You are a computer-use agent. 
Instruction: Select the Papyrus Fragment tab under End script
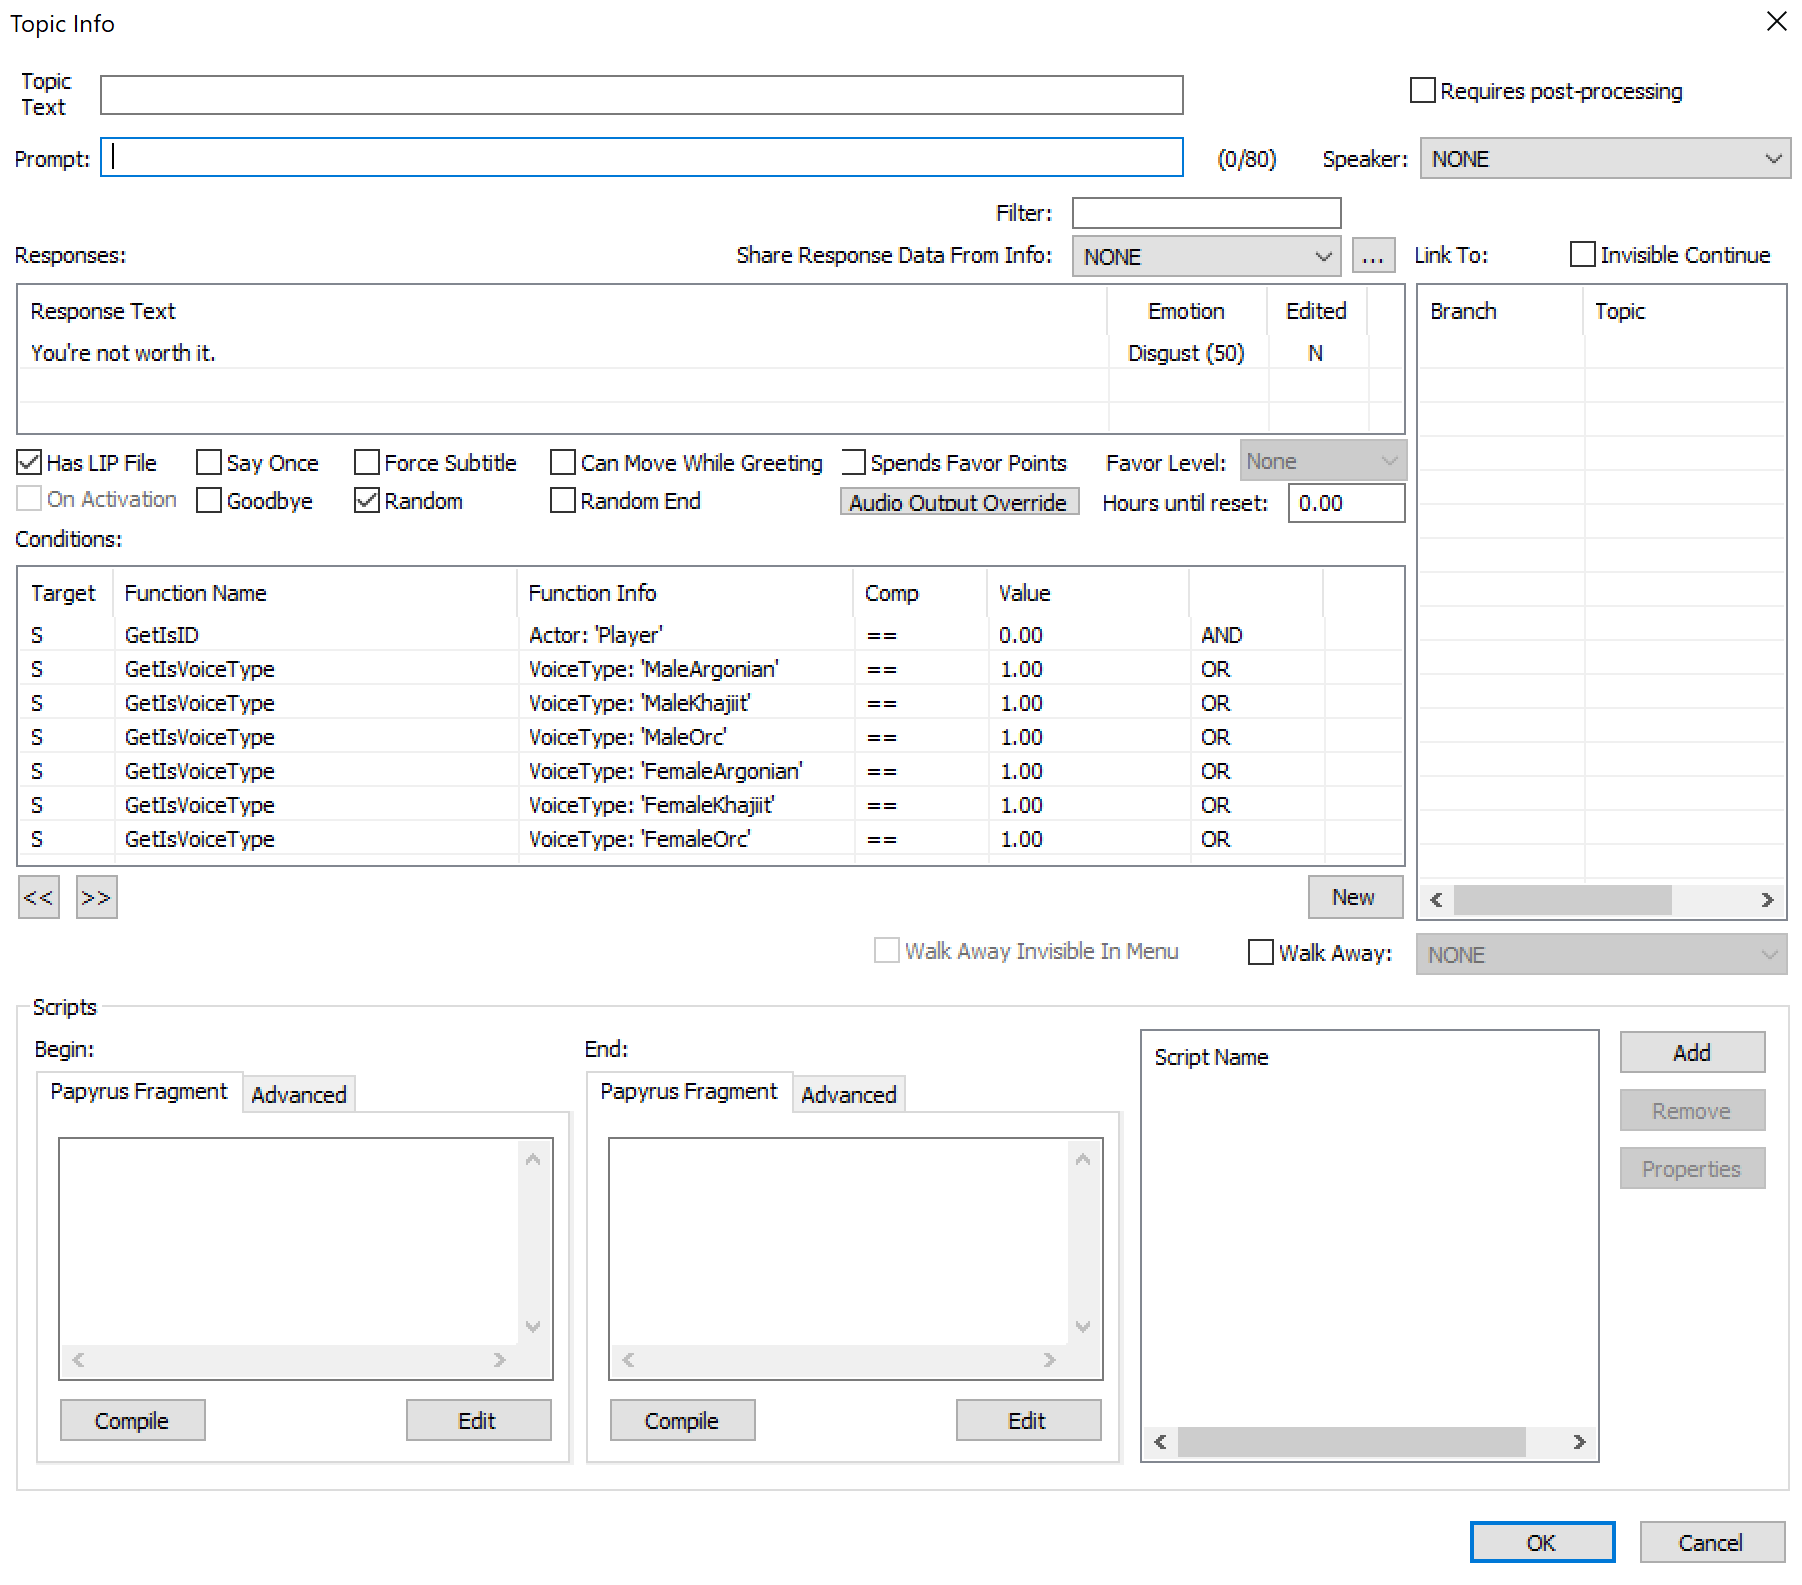(x=688, y=1092)
